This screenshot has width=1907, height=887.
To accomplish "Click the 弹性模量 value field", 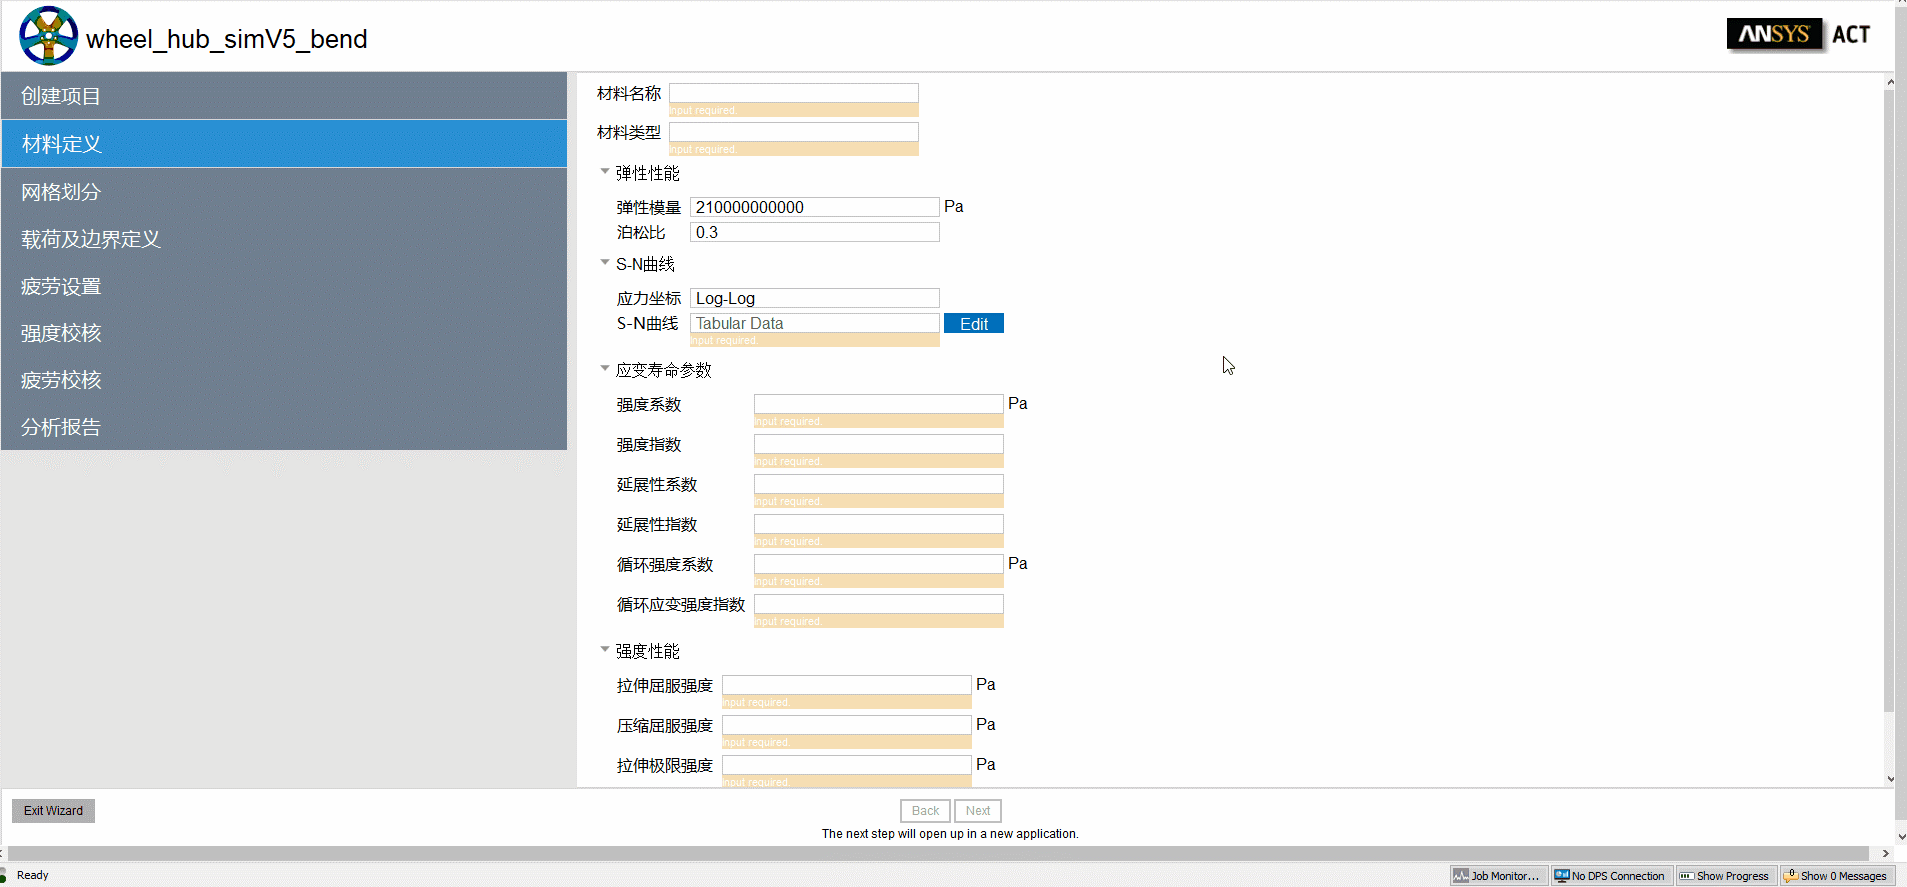I will pos(814,207).
